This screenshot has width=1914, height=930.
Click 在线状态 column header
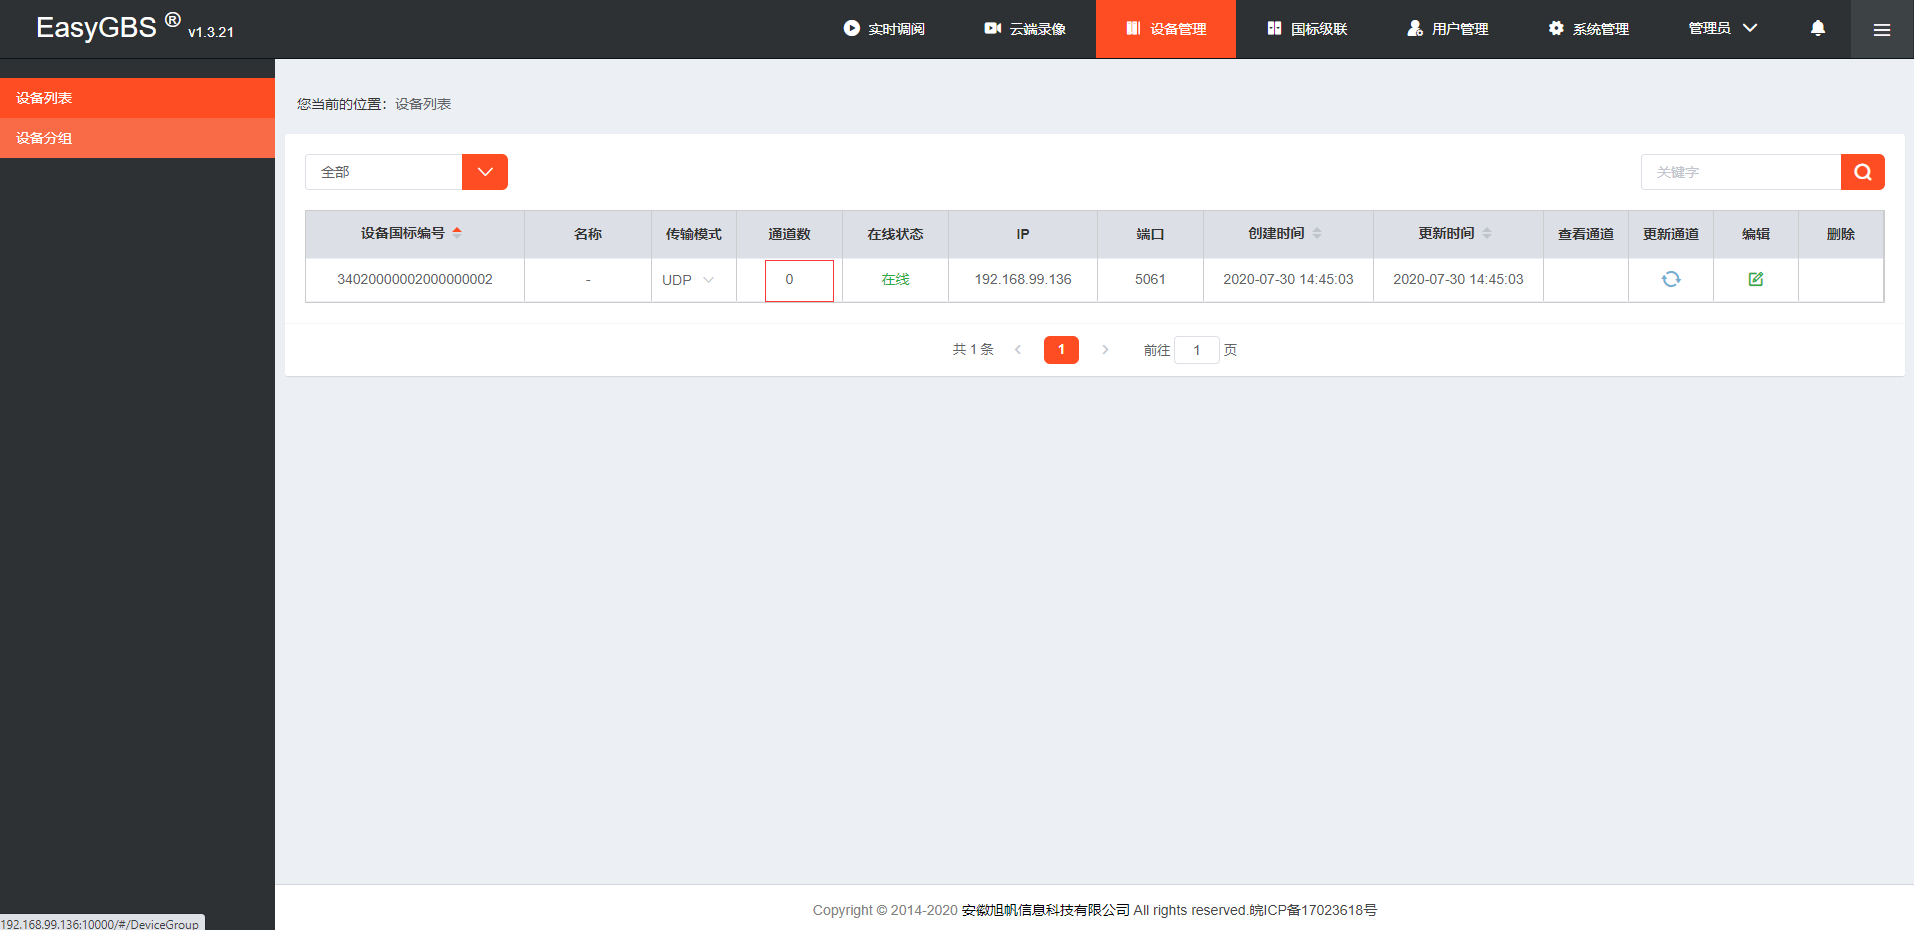click(895, 234)
